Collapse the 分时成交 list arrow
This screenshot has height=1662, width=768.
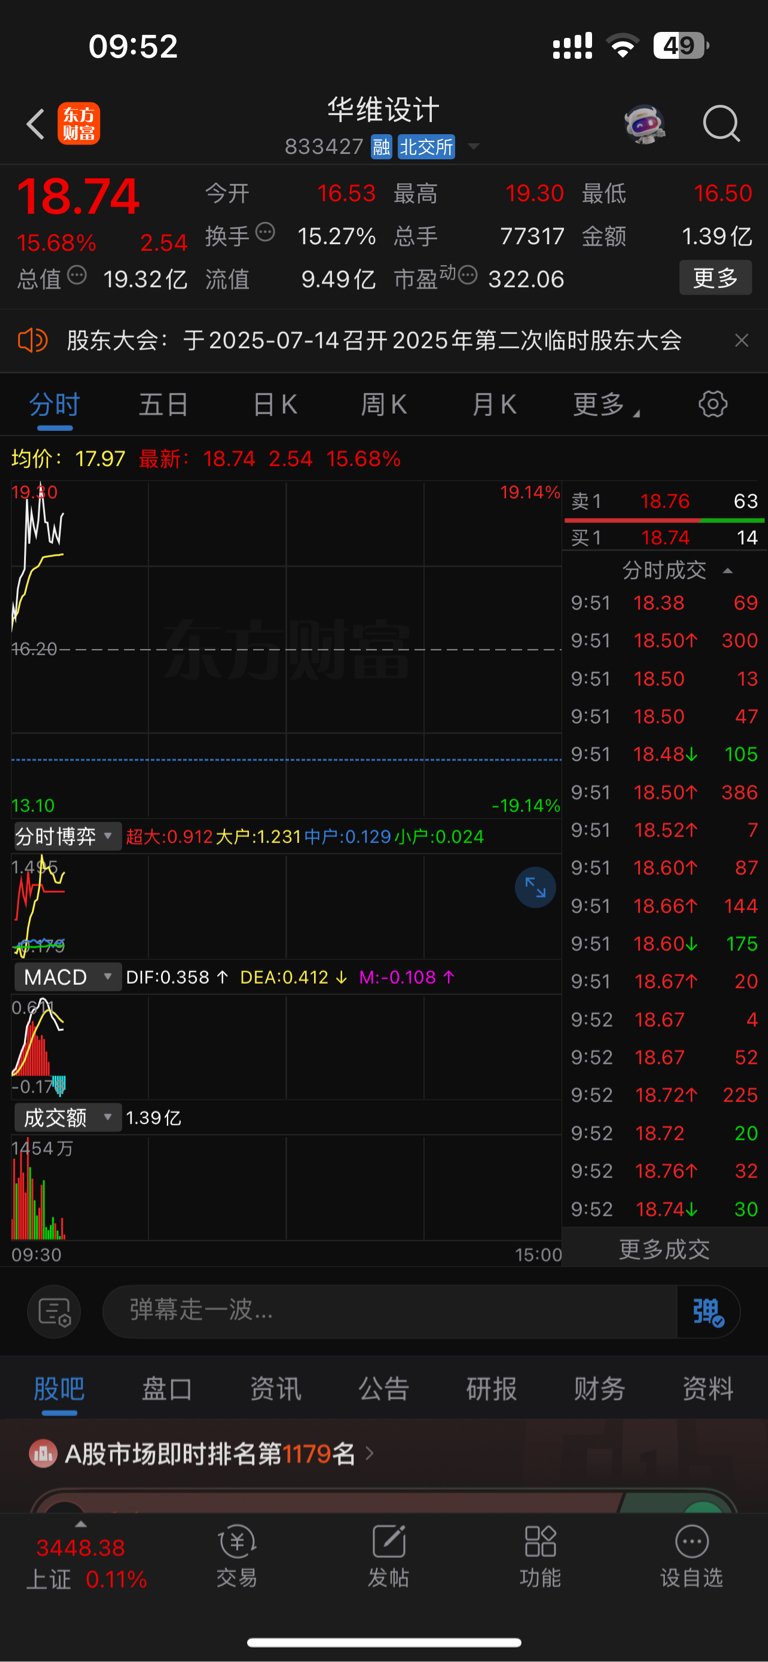coord(728,570)
